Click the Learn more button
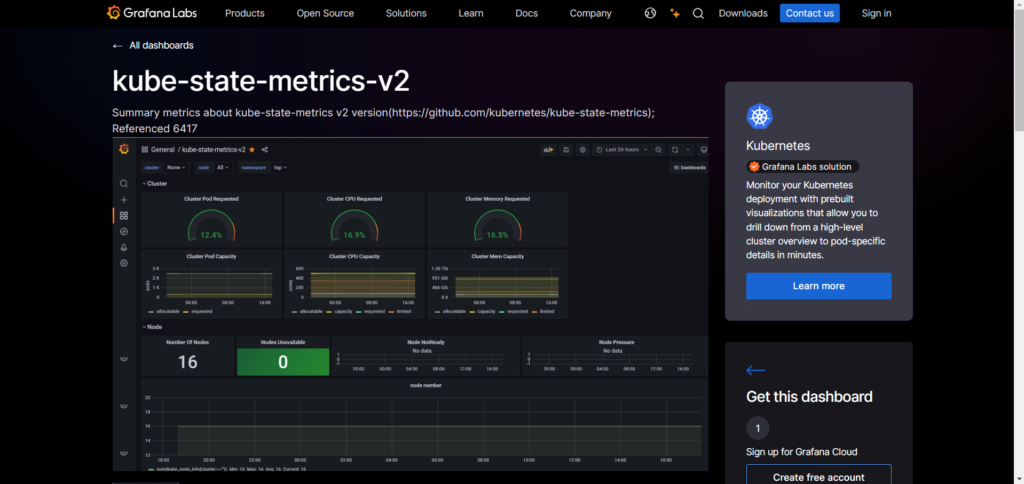This screenshot has height=484, width=1024. pos(819,286)
